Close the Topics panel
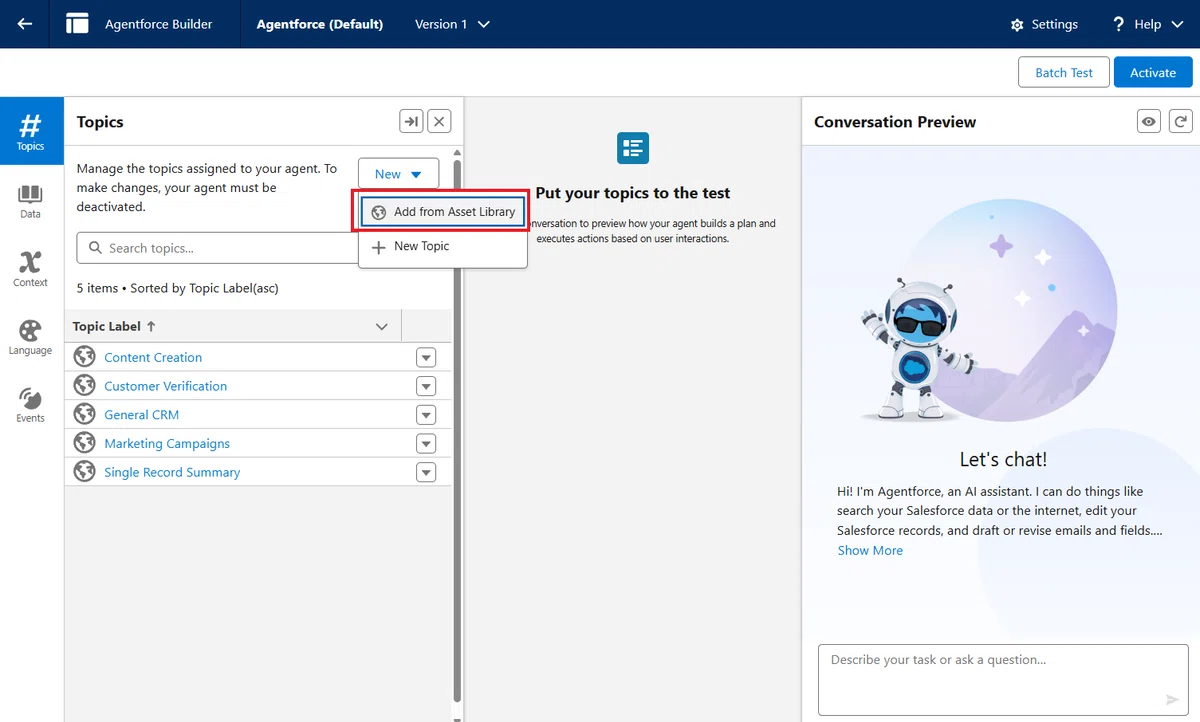This screenshot has height=722, width=1200. (x=439, y=122)
